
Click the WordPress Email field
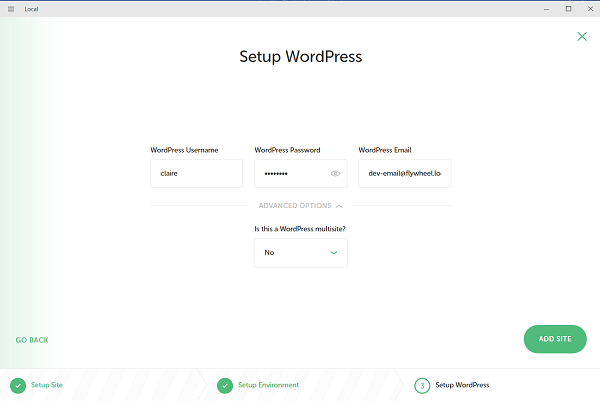tap(404, 173)
